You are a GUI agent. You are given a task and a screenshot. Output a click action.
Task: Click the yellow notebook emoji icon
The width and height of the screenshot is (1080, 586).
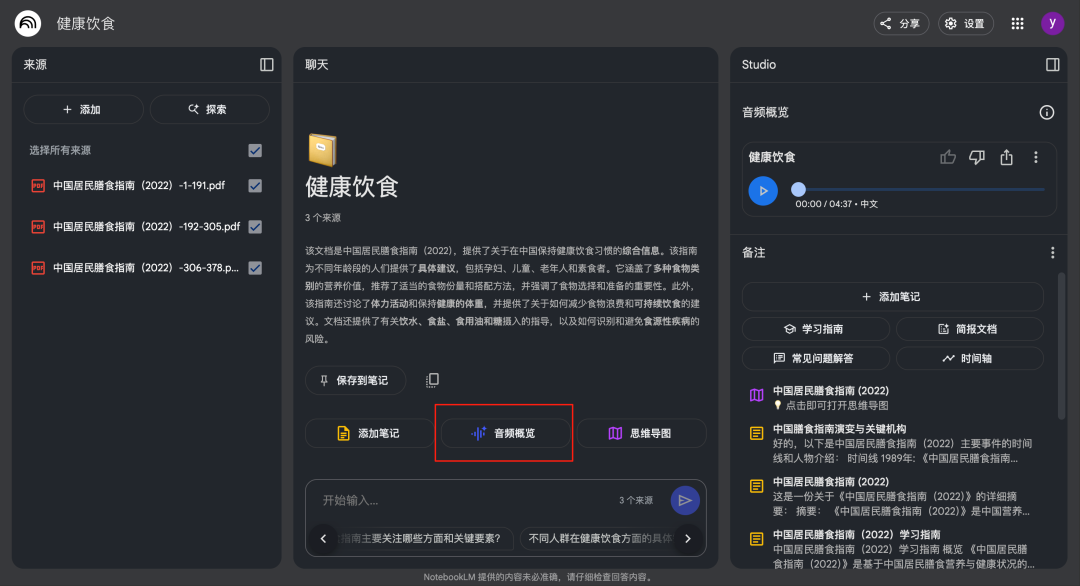coord(322,150)
